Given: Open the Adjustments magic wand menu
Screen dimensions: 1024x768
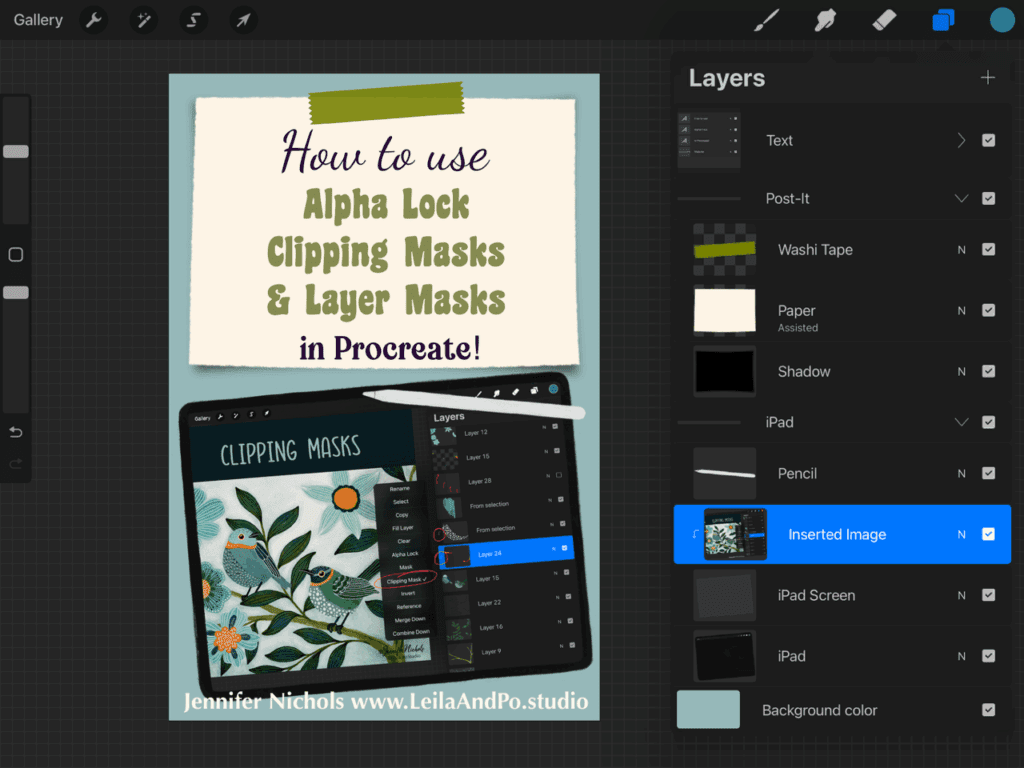Looking at the screenshot, I should [x=144, y=20].
